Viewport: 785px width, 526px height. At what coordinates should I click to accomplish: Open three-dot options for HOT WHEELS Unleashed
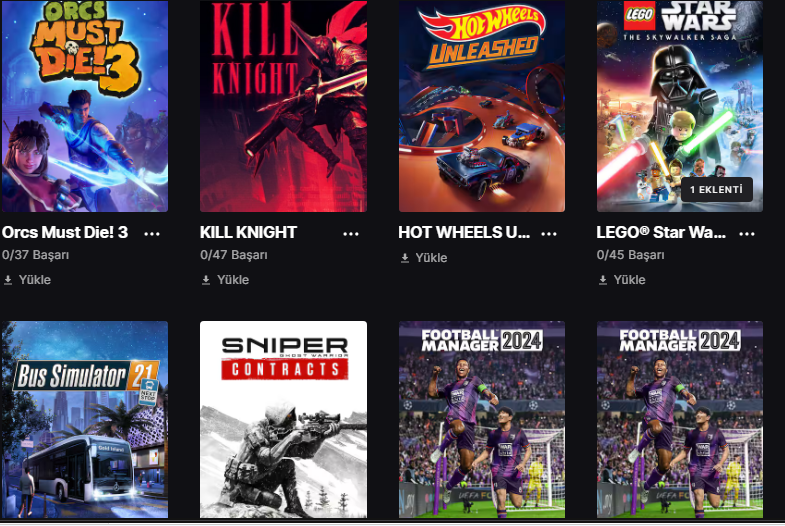pyautogui.click(x=549, y=234)
